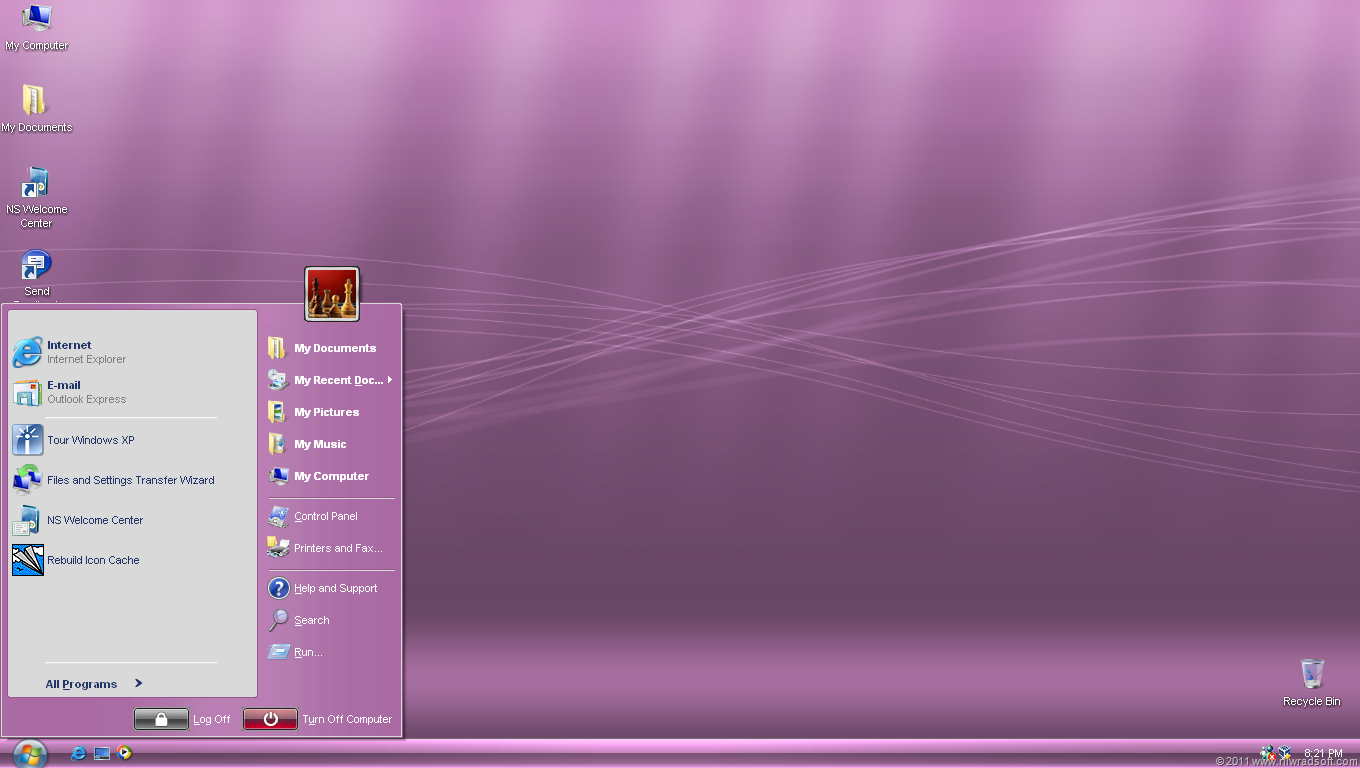Click the user account chess picture

point(332,294)
